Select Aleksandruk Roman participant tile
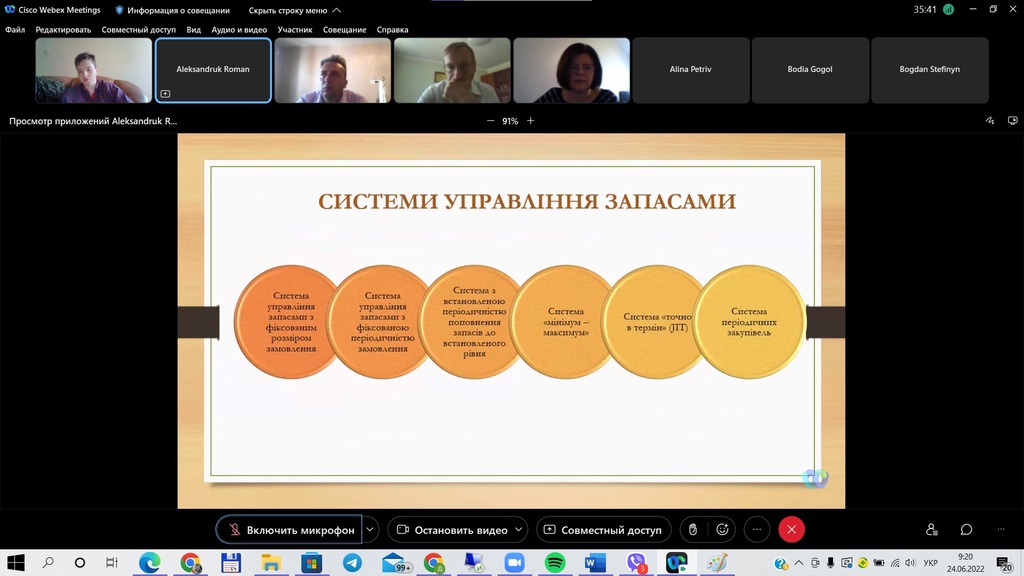Image resolution: width=1024 pixels, height=576 pixels. (213, 70)
